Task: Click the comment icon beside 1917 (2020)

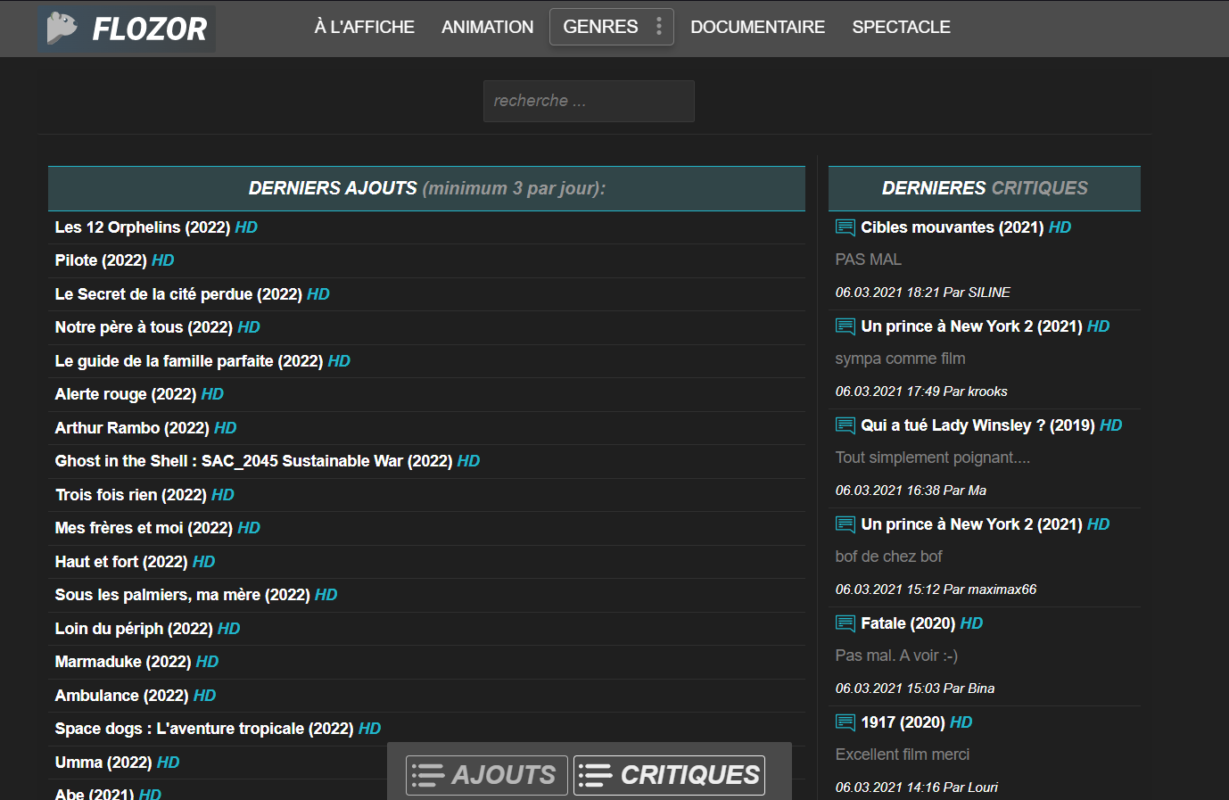Action: 845,723
